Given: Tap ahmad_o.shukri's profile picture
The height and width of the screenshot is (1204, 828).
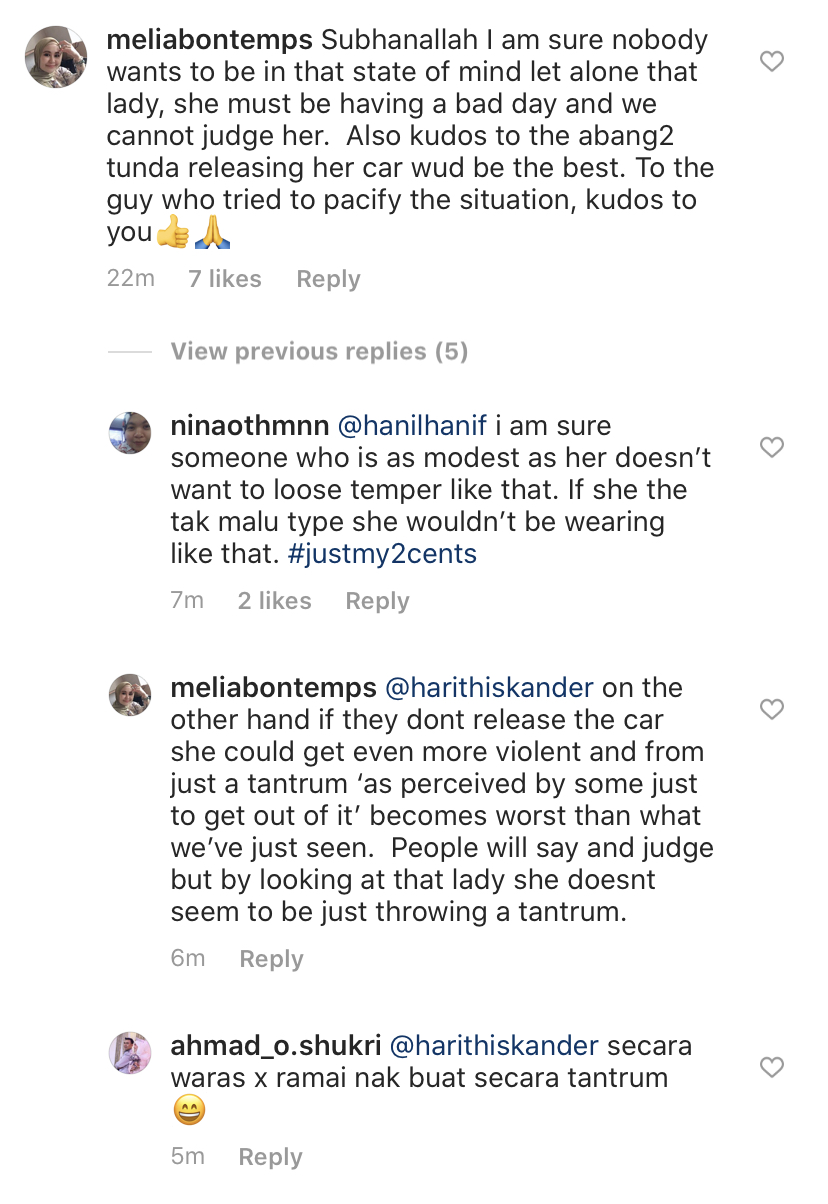Looking at the screenshot, I should 130,1053.
